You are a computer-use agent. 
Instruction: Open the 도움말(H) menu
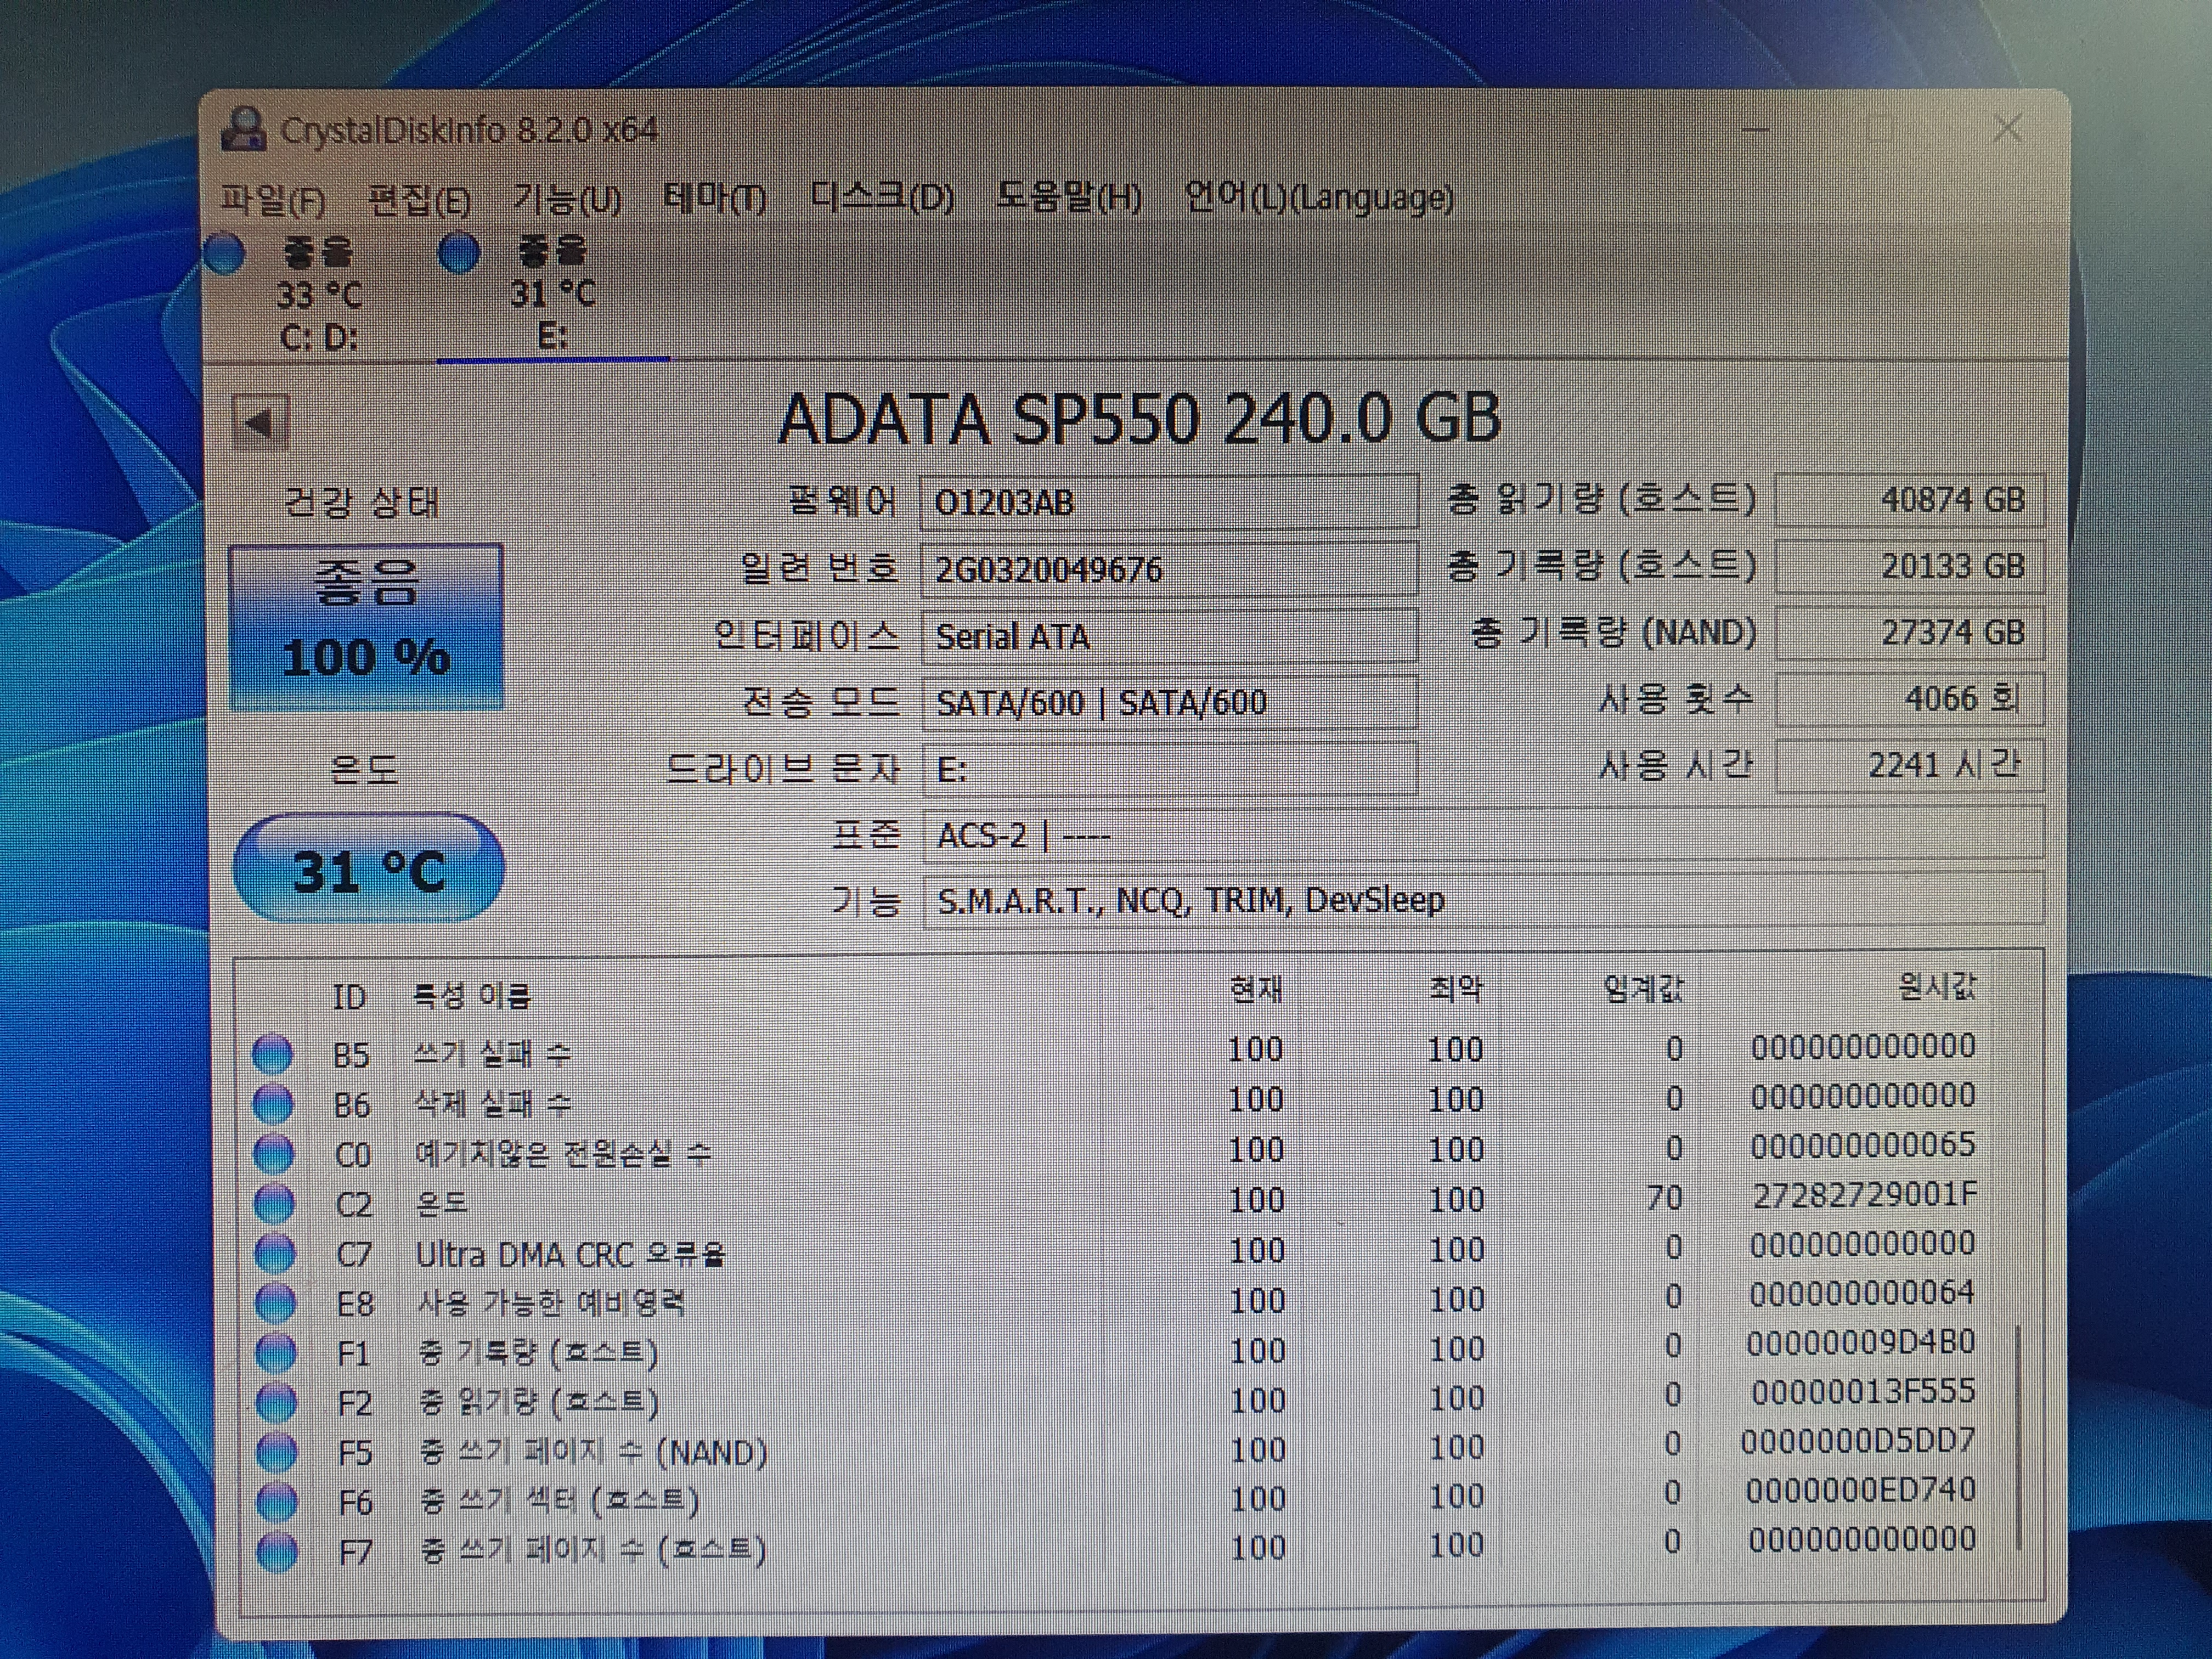1069,197
